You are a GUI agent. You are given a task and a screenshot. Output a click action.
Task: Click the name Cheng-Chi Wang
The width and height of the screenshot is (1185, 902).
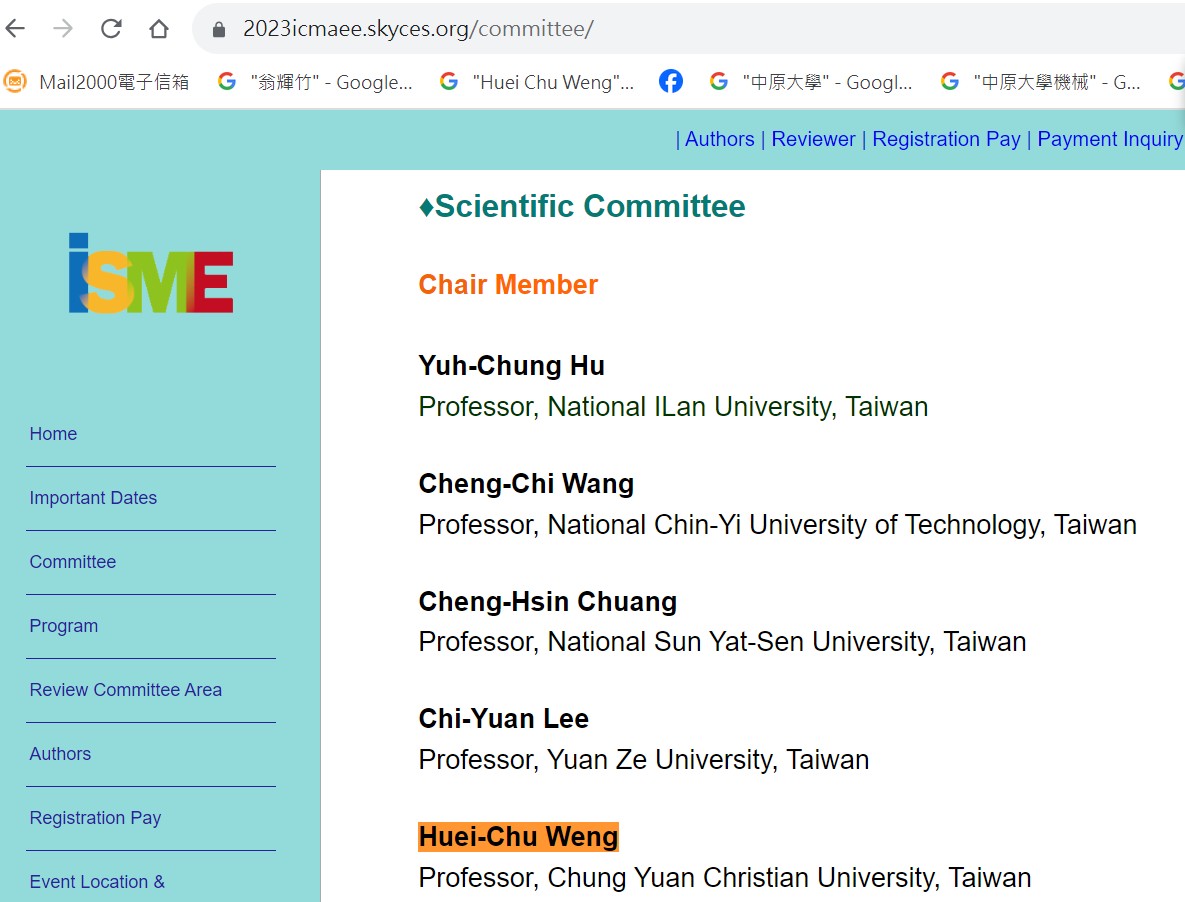tap(526, 483)
